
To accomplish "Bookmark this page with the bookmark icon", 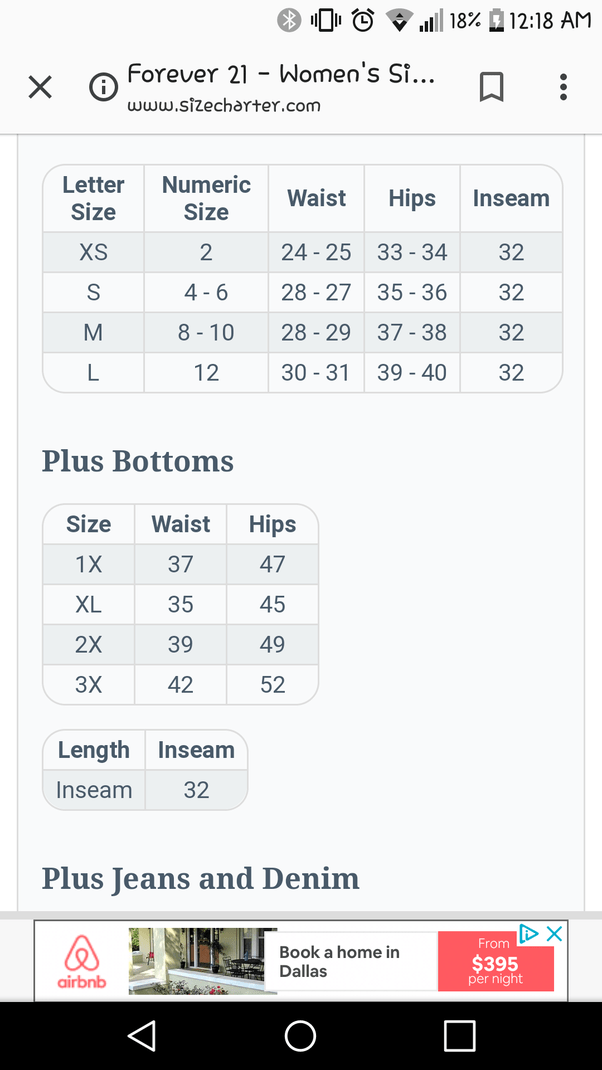I will (491, 88).
